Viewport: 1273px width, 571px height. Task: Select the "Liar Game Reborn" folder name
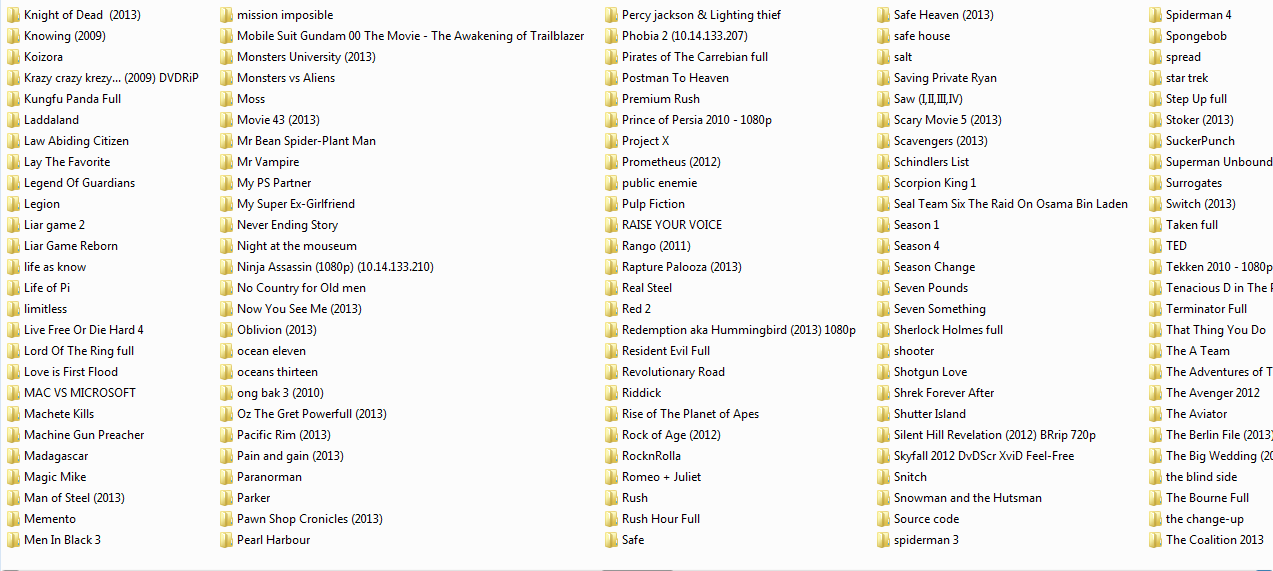coord(71,246)
